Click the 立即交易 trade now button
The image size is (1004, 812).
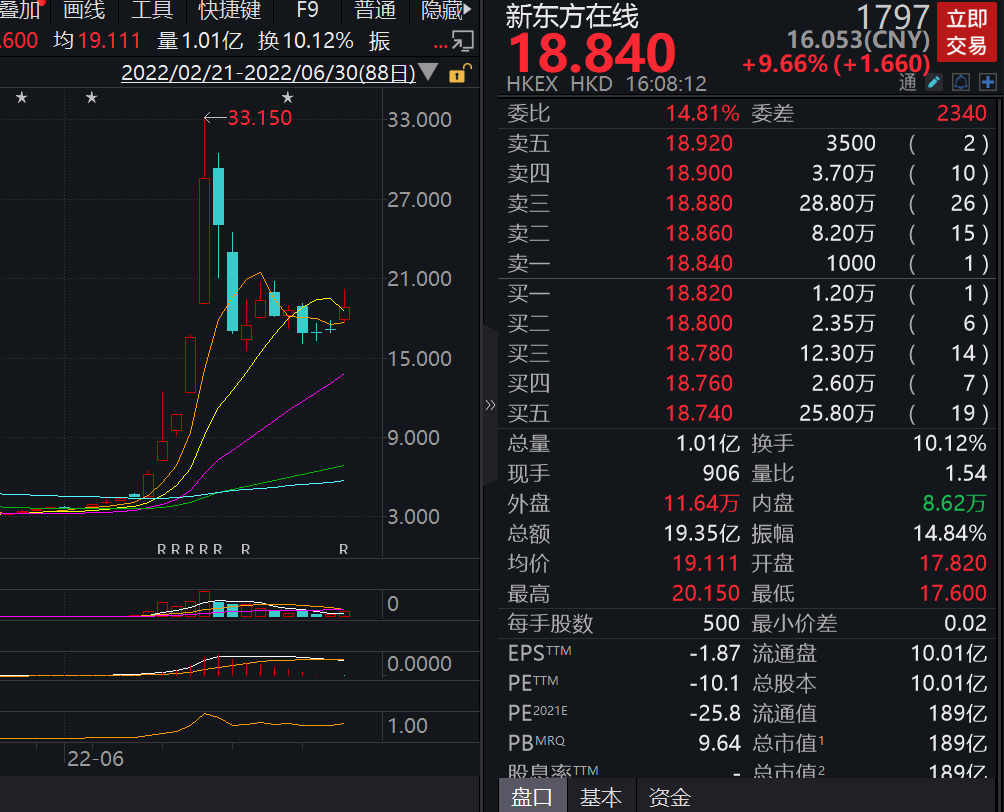coord(967,32)
